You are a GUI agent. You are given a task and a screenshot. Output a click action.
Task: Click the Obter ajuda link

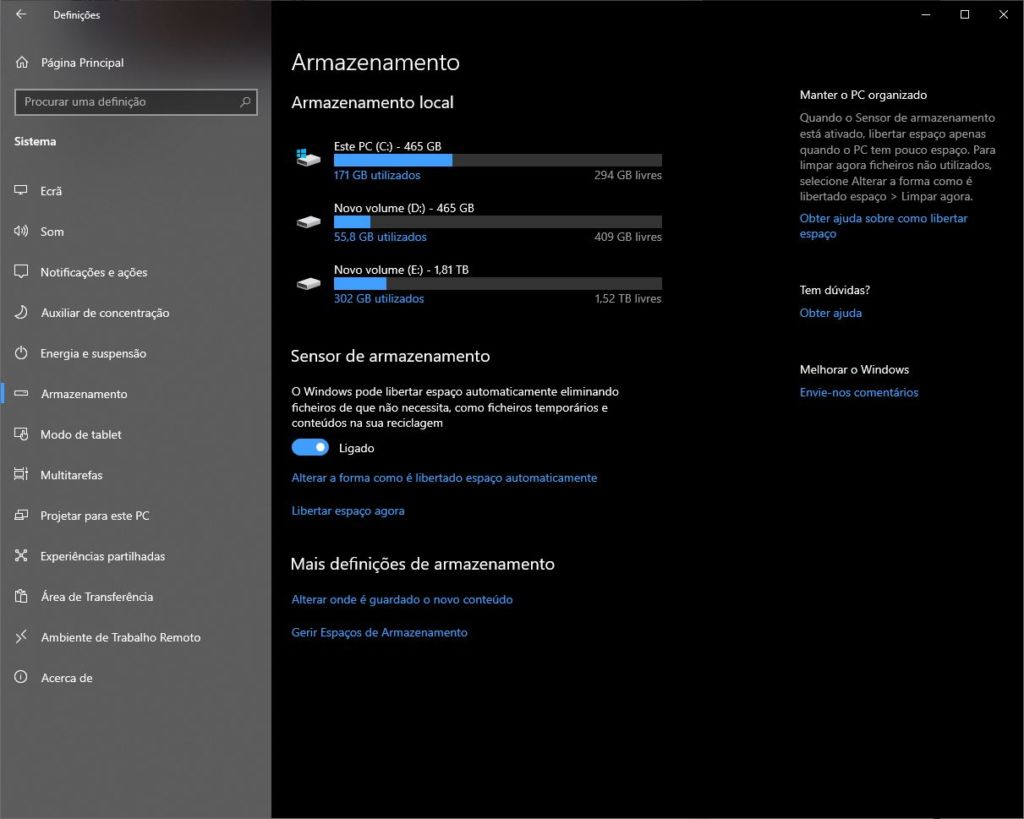coord(830,313)
